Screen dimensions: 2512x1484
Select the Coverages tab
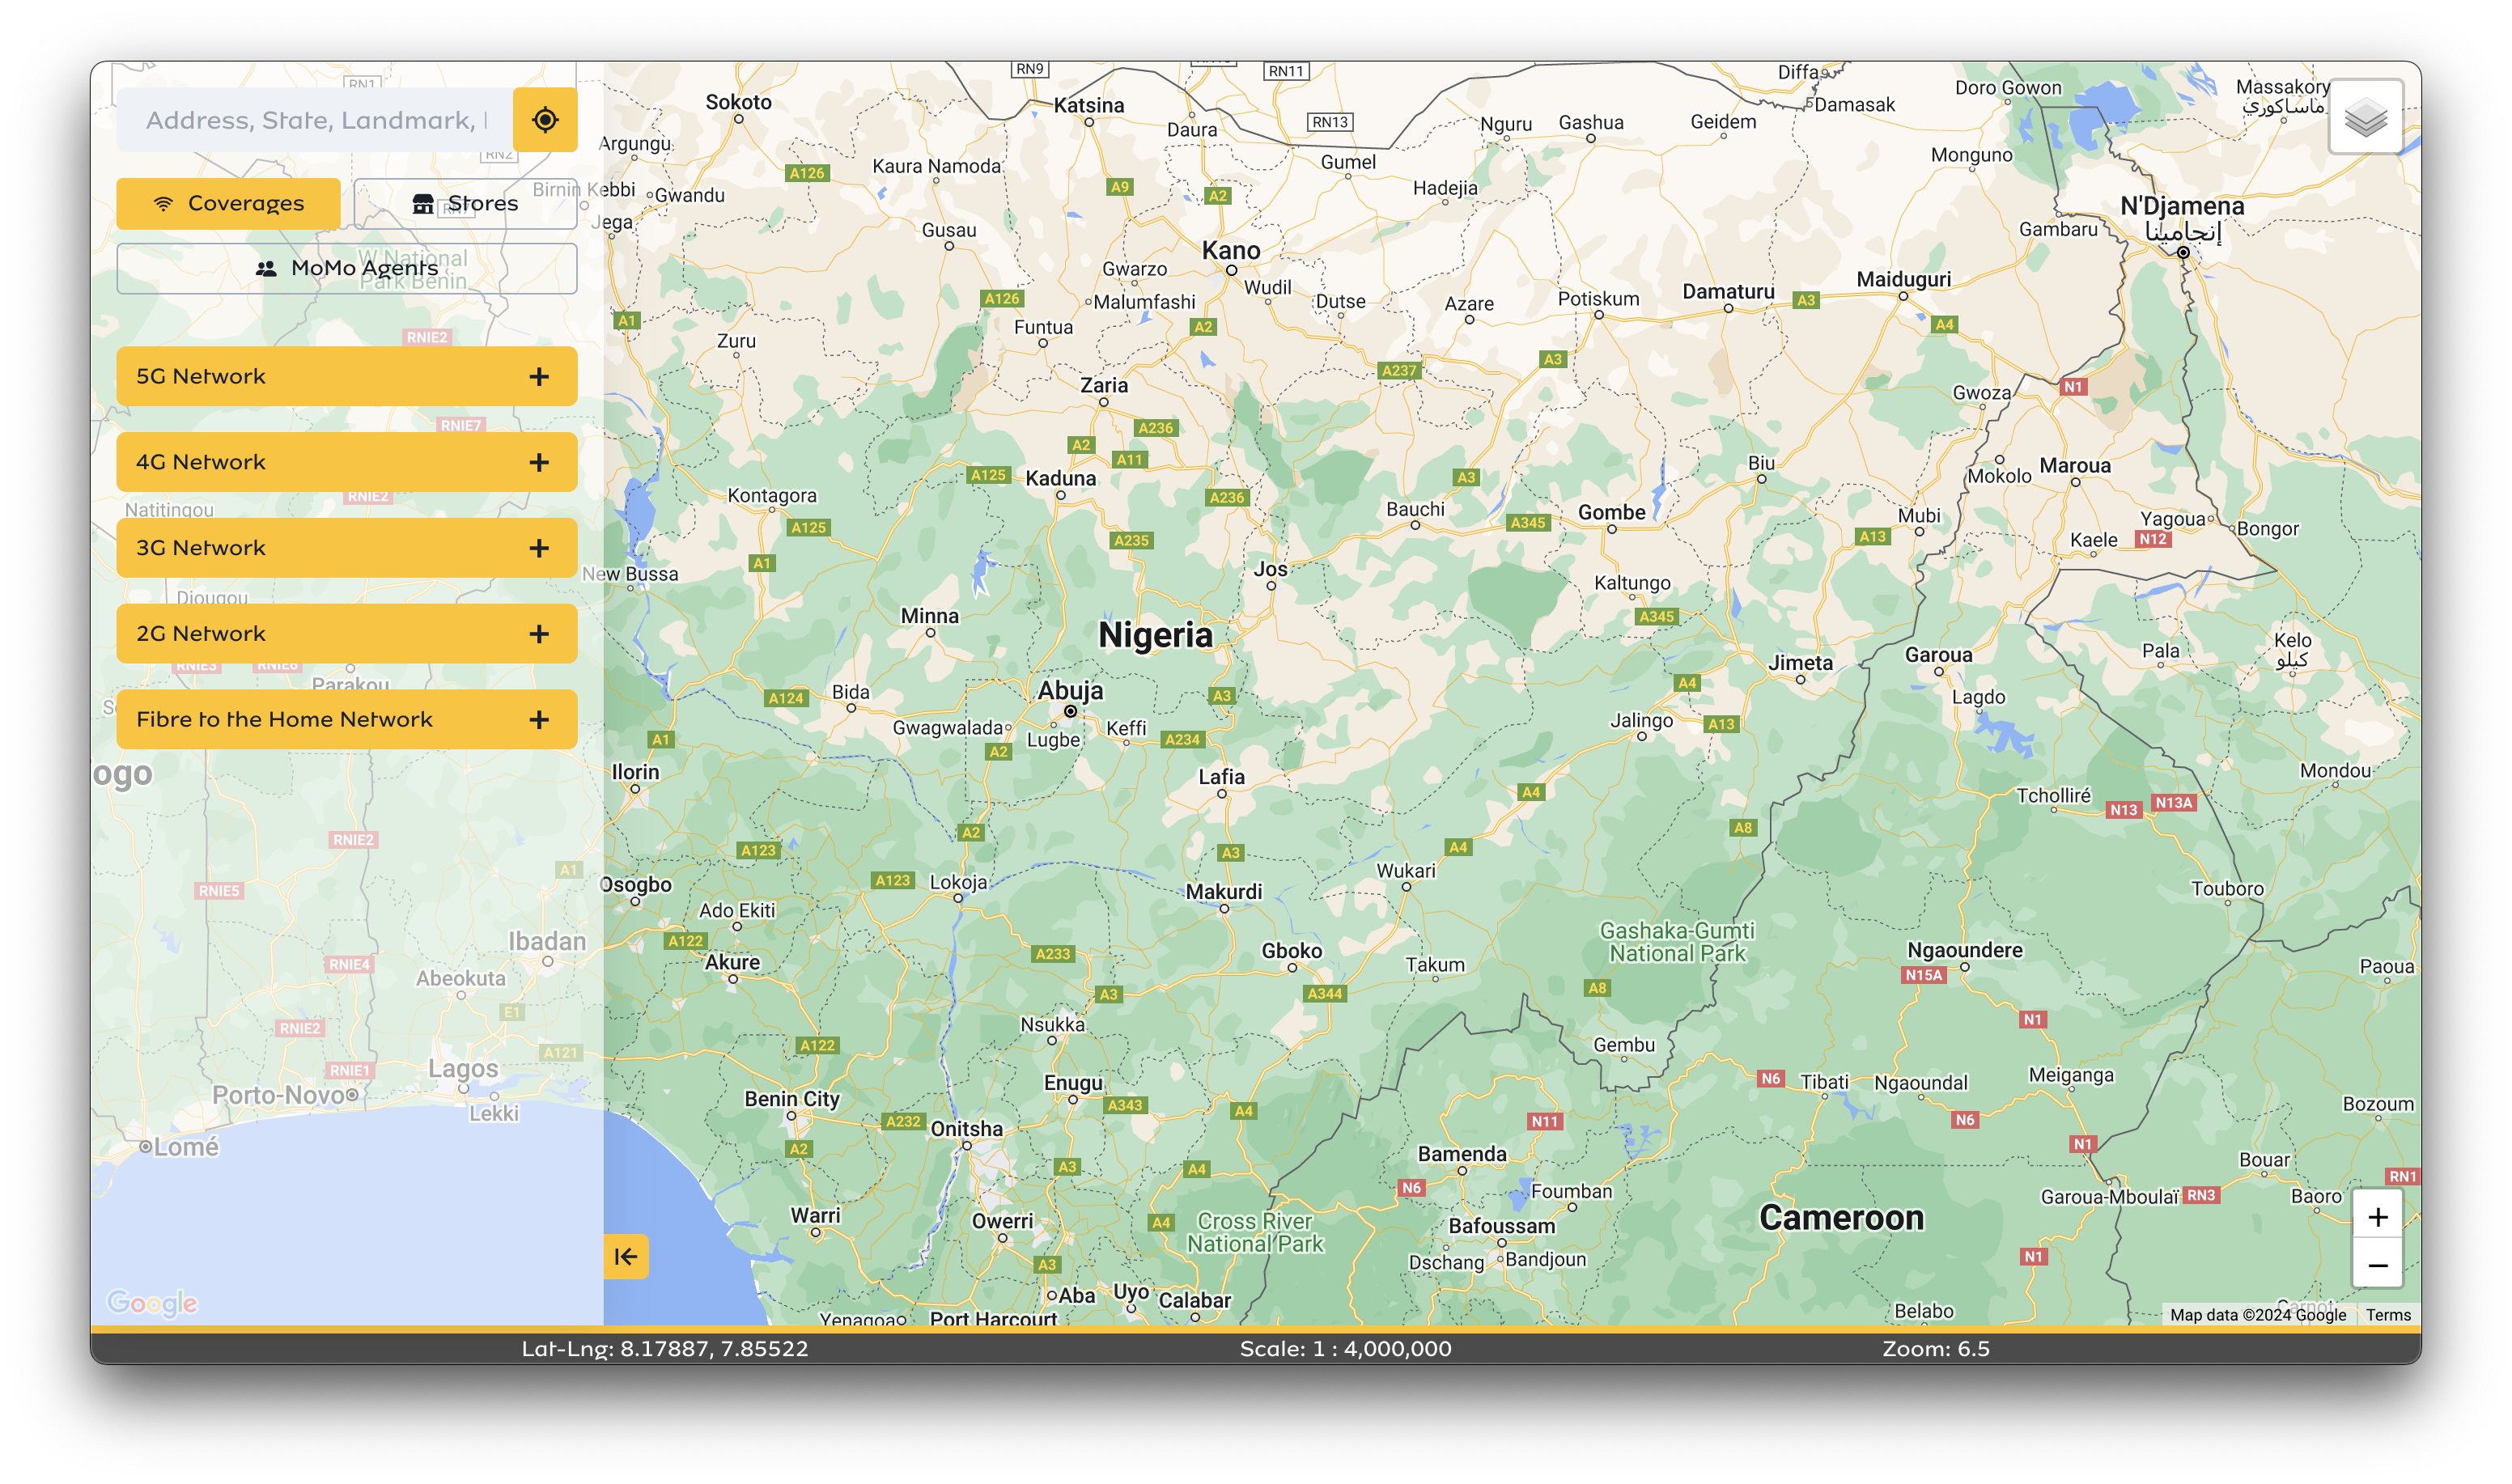(x=228, y=204)
